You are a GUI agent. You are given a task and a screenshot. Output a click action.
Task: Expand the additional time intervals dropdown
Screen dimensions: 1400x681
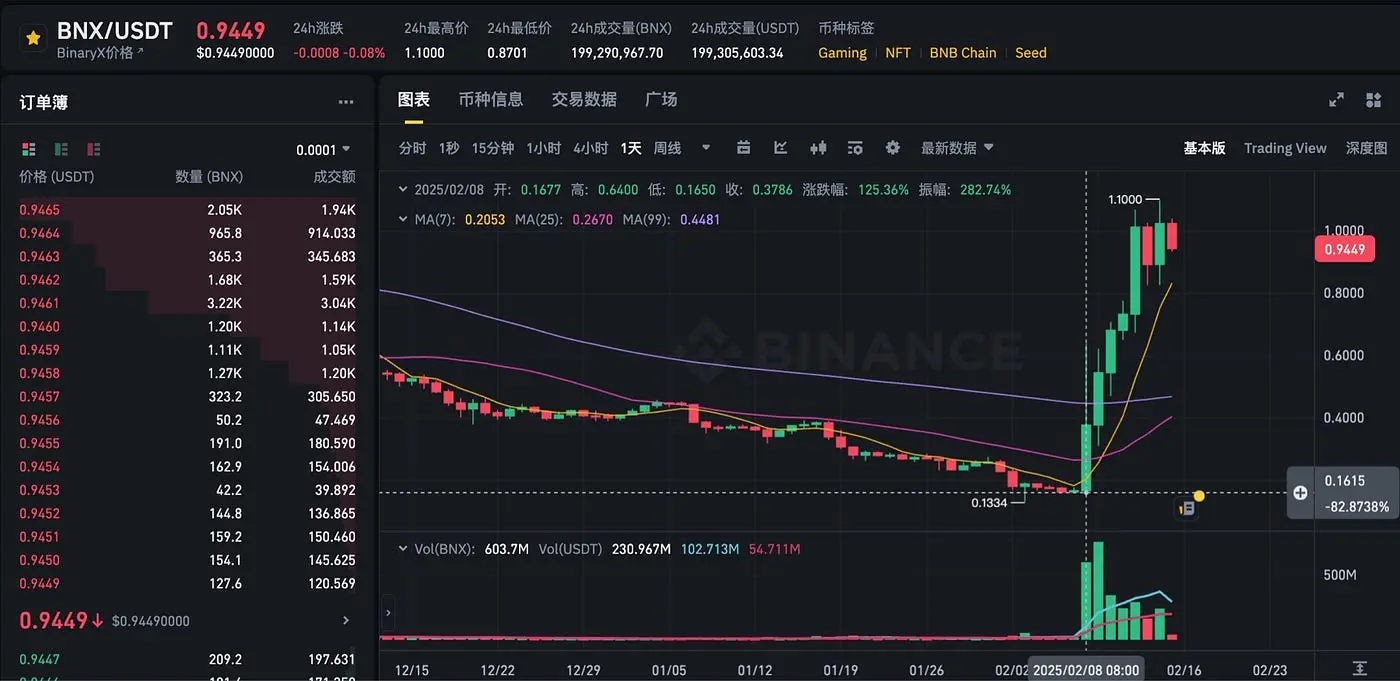706,148
